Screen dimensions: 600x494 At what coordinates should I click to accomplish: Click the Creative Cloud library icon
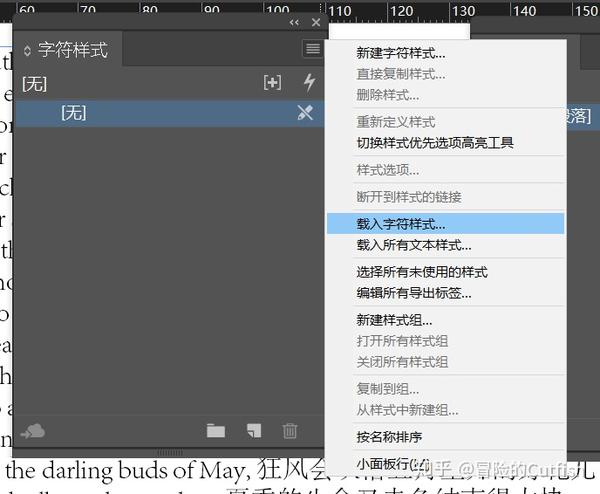click(x=33, y=431)
